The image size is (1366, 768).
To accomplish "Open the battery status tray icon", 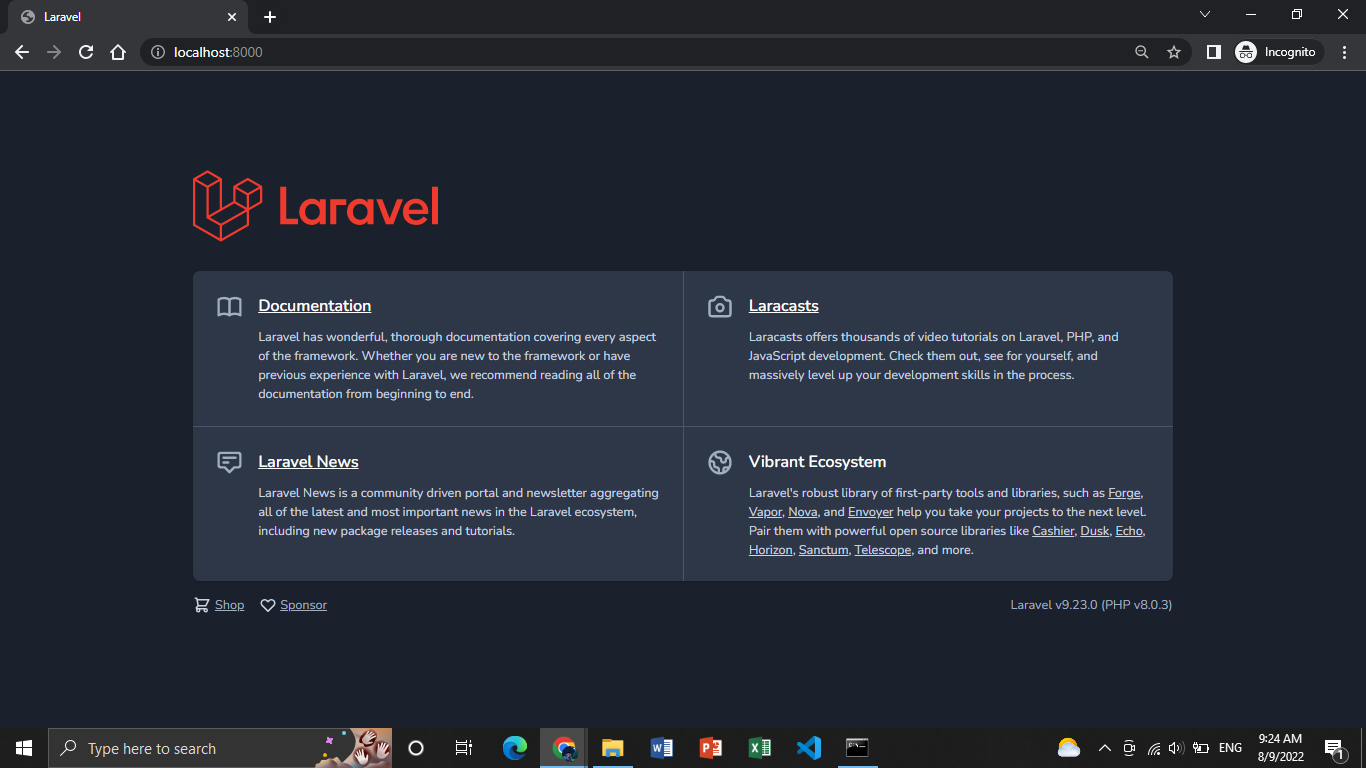I will coord(1201,748).
